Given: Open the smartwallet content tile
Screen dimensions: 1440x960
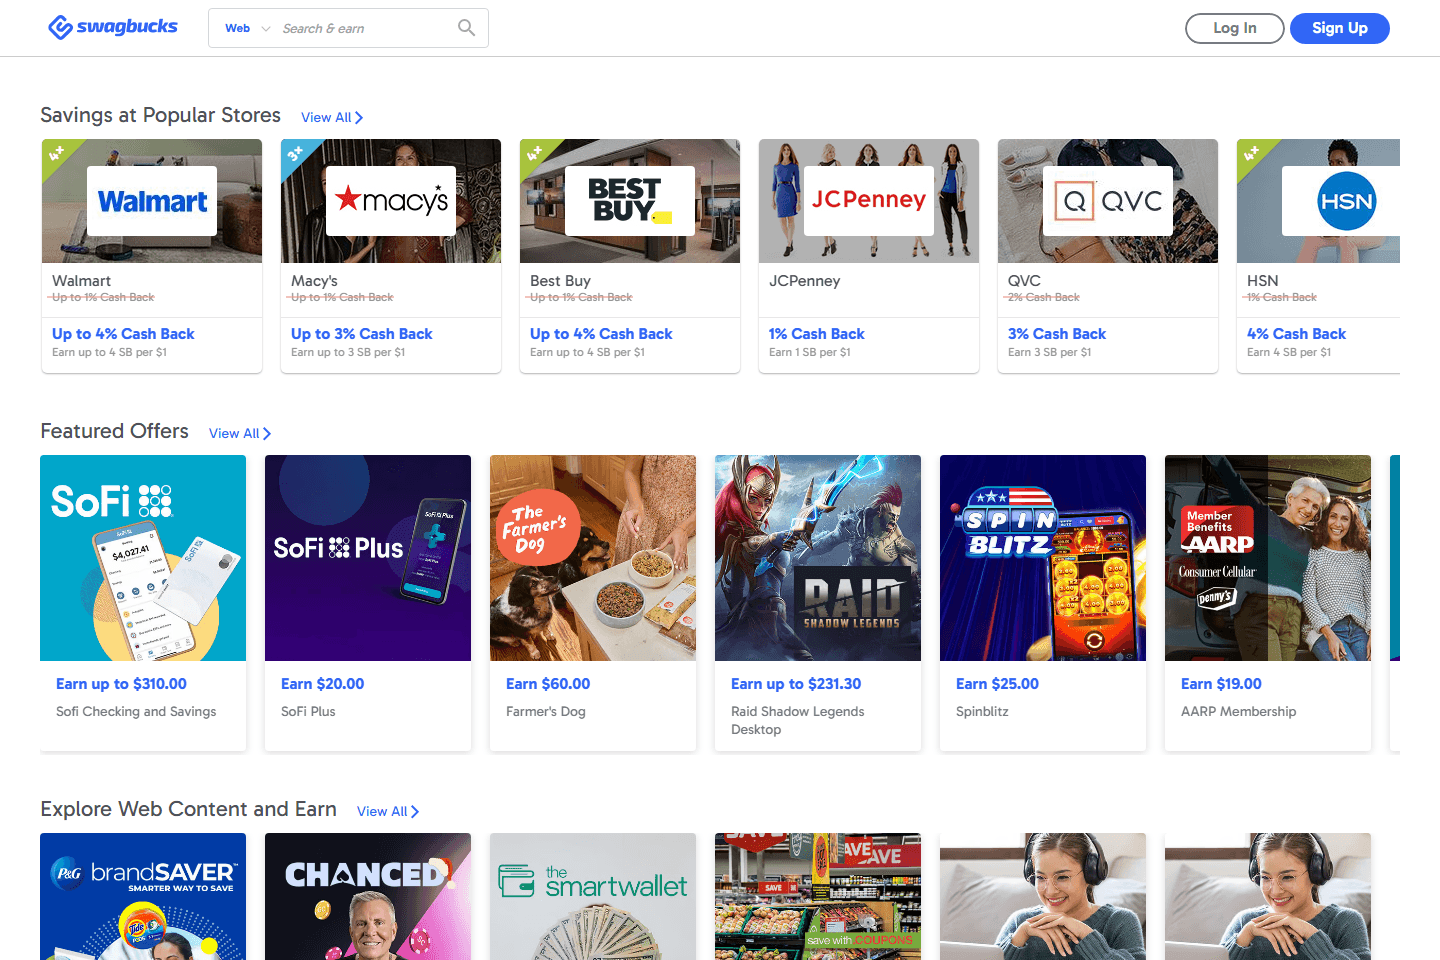Looking at the screenshot, I should 593,896.
